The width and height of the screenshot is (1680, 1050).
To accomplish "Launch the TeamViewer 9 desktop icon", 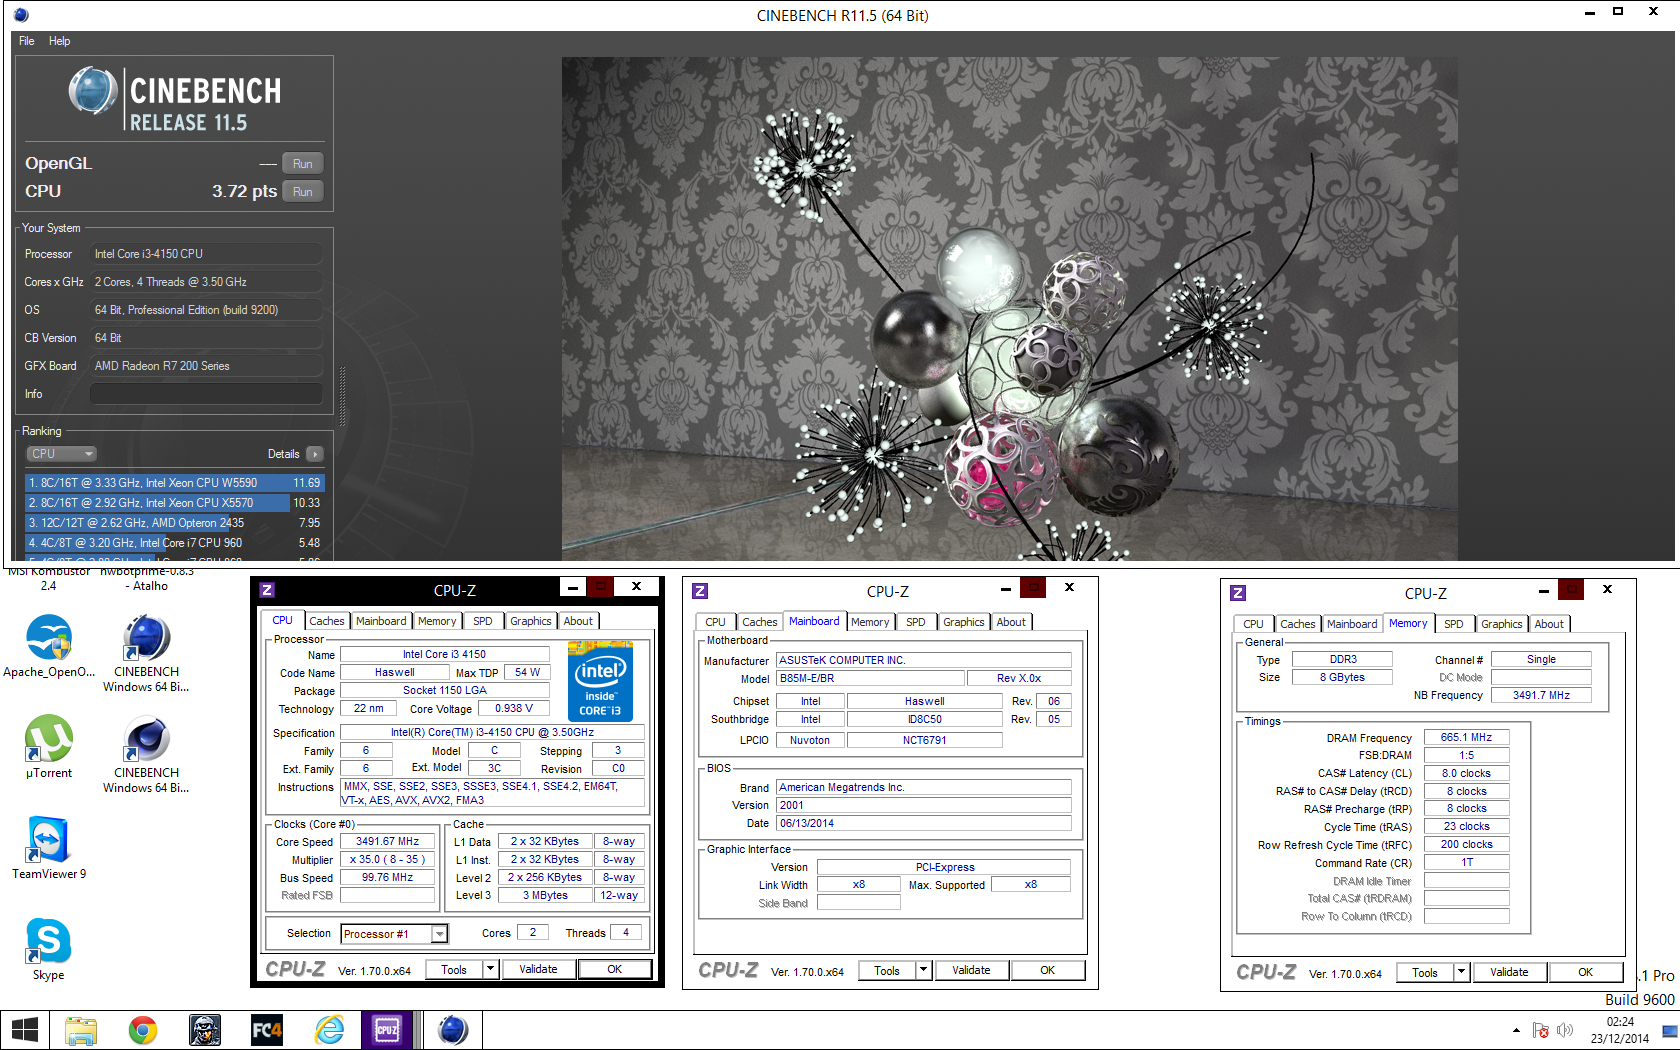I will pos(49,847).
